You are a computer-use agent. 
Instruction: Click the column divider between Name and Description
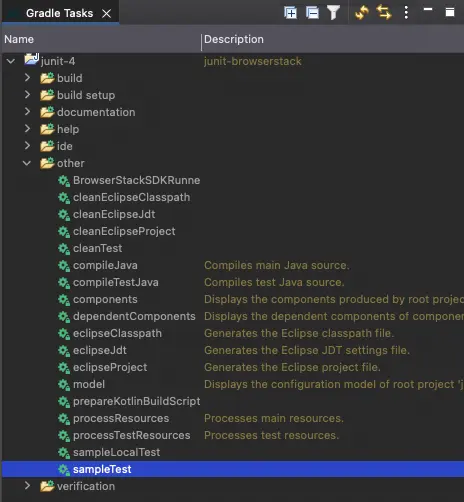(x=201, y=42)
